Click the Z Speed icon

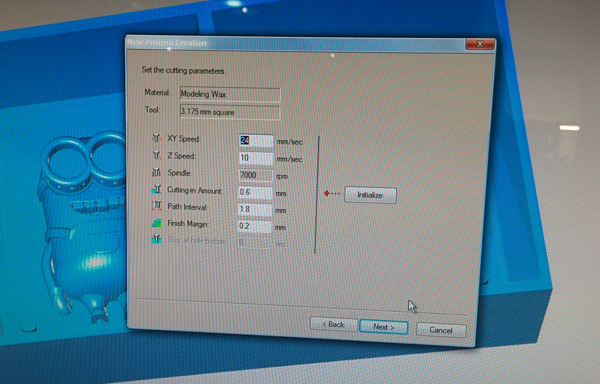pyautogui.click(x=156, y=155)
